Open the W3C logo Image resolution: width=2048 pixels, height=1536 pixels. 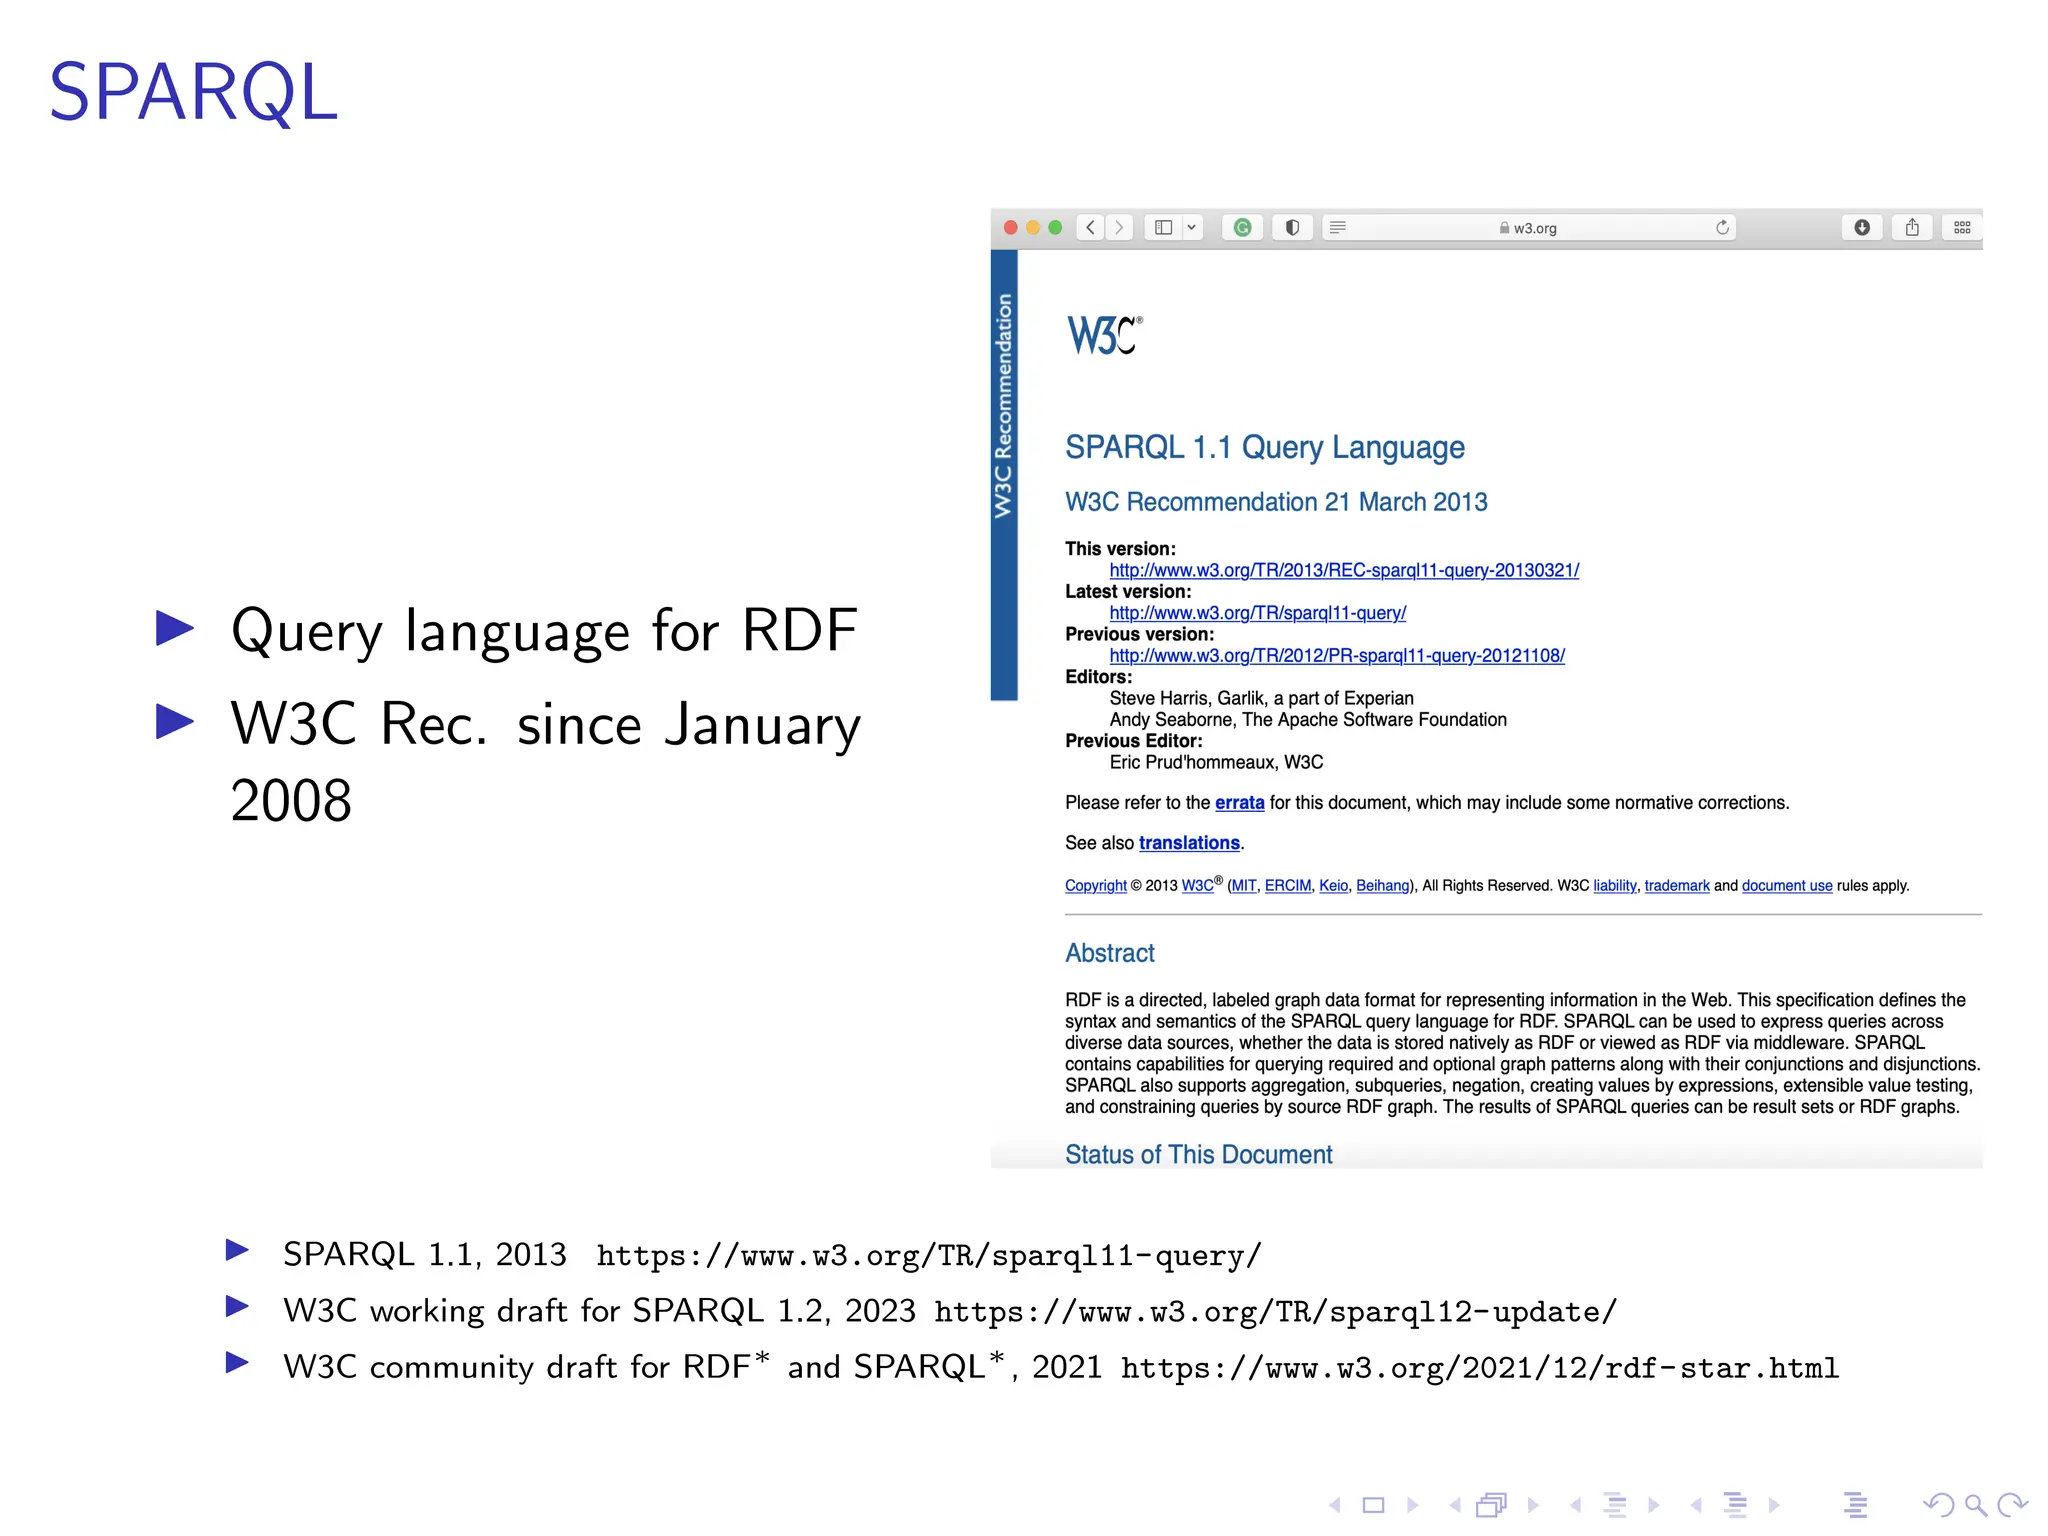(x=1104, y=336)
